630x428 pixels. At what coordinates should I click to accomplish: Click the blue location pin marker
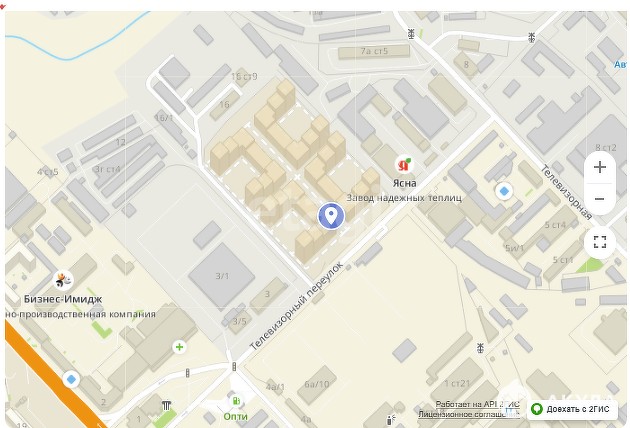[x=331, y=216]
